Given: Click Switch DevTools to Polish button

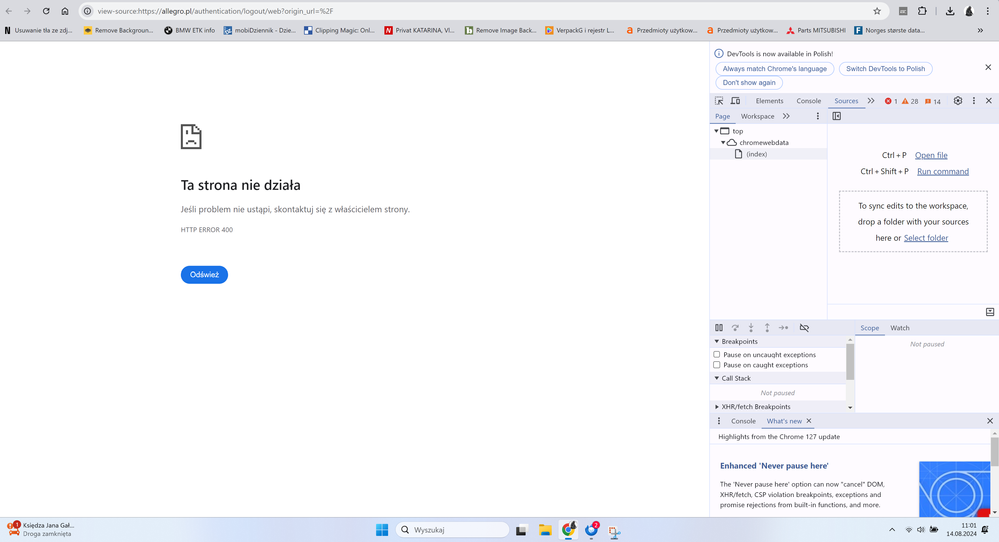Looking at the screenshot, I should (x=885, y=69).
